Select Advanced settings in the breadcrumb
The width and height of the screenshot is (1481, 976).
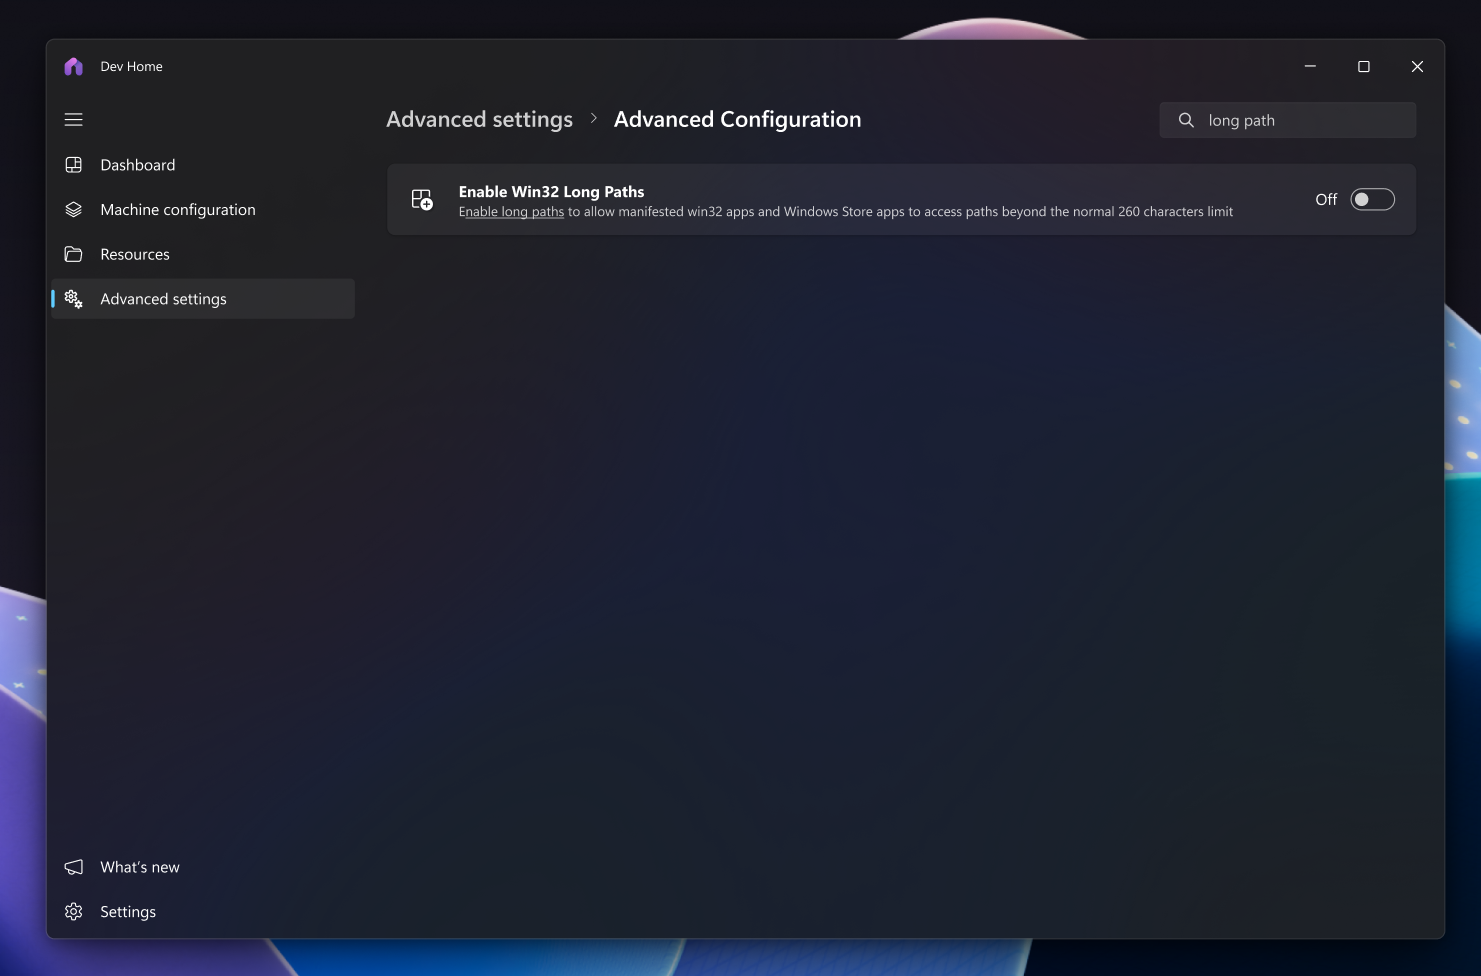click(x=479, y=118)
